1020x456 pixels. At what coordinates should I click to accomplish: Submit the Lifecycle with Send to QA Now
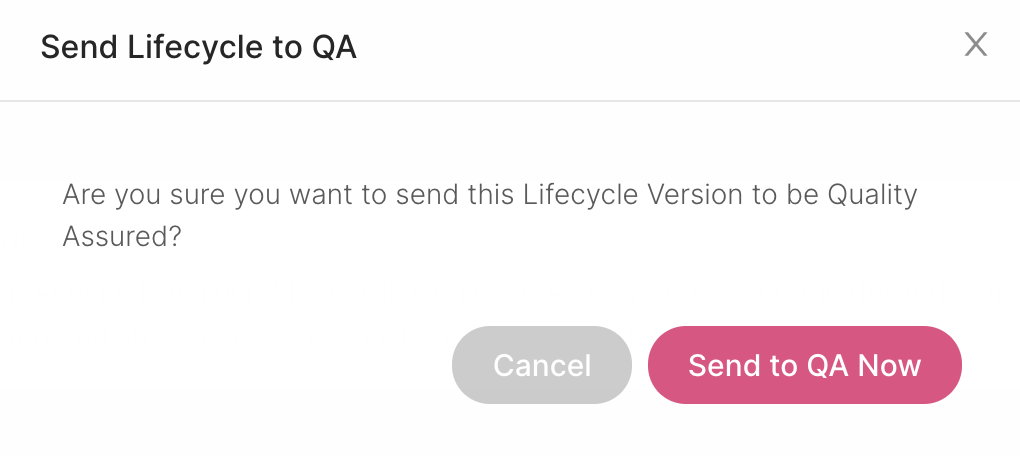(804, 365)
